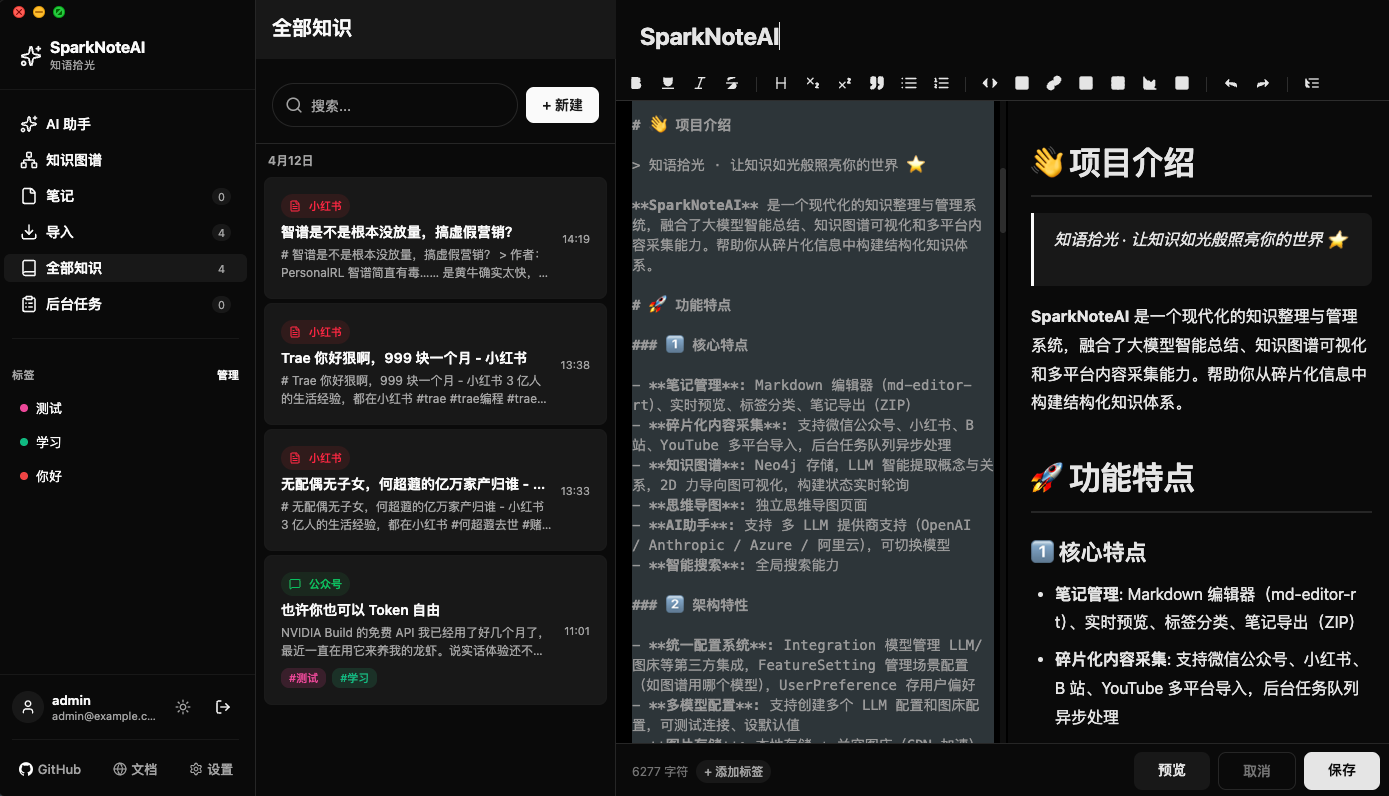This screenshot has width=1389, height=796.
Task: Click the undo icon in the editor toolbar
Action: tap(1231, 83)
